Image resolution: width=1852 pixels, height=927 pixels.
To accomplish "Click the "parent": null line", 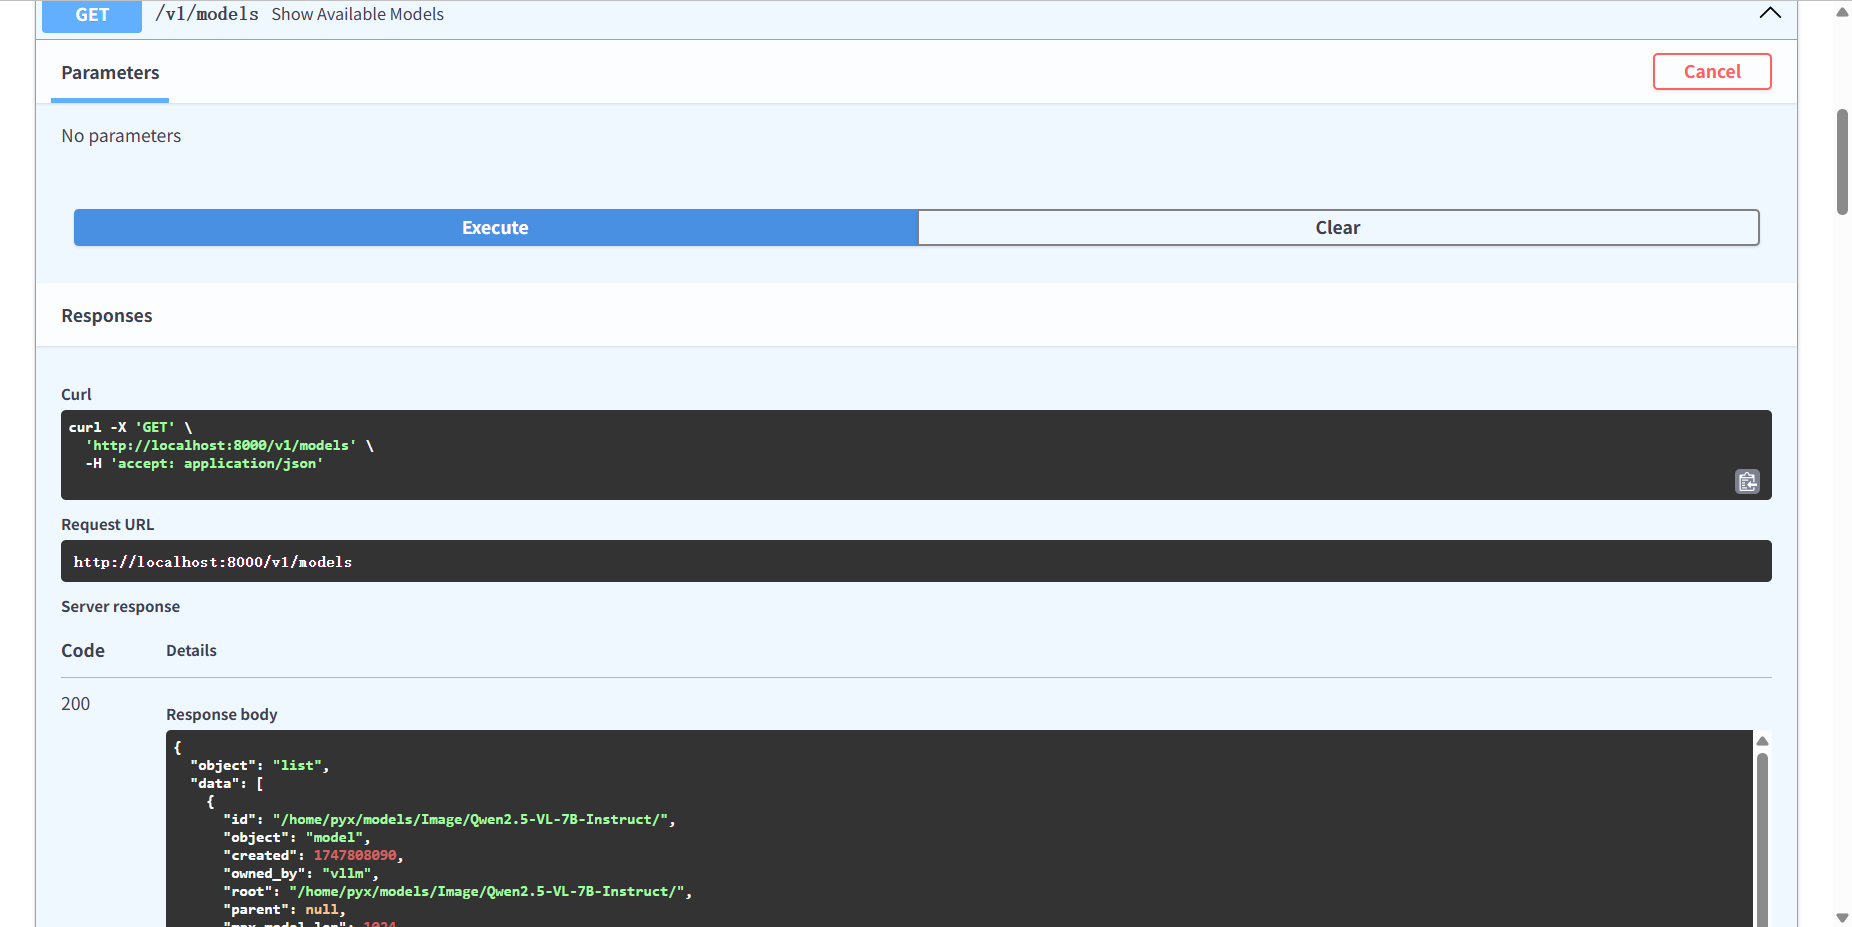I will point(284,910).
